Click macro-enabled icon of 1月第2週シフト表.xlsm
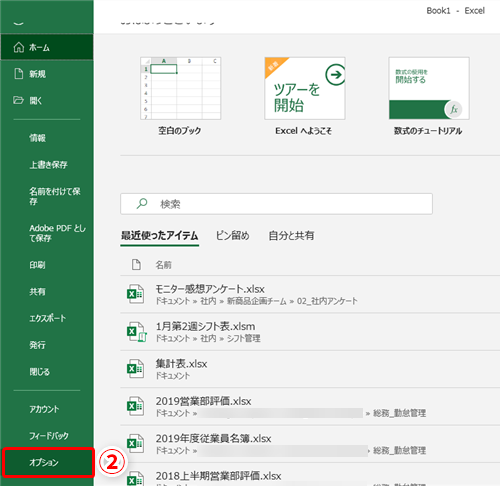Image resolution: width=500 pixels, height=486 pixels. click(x=136, y=331)
